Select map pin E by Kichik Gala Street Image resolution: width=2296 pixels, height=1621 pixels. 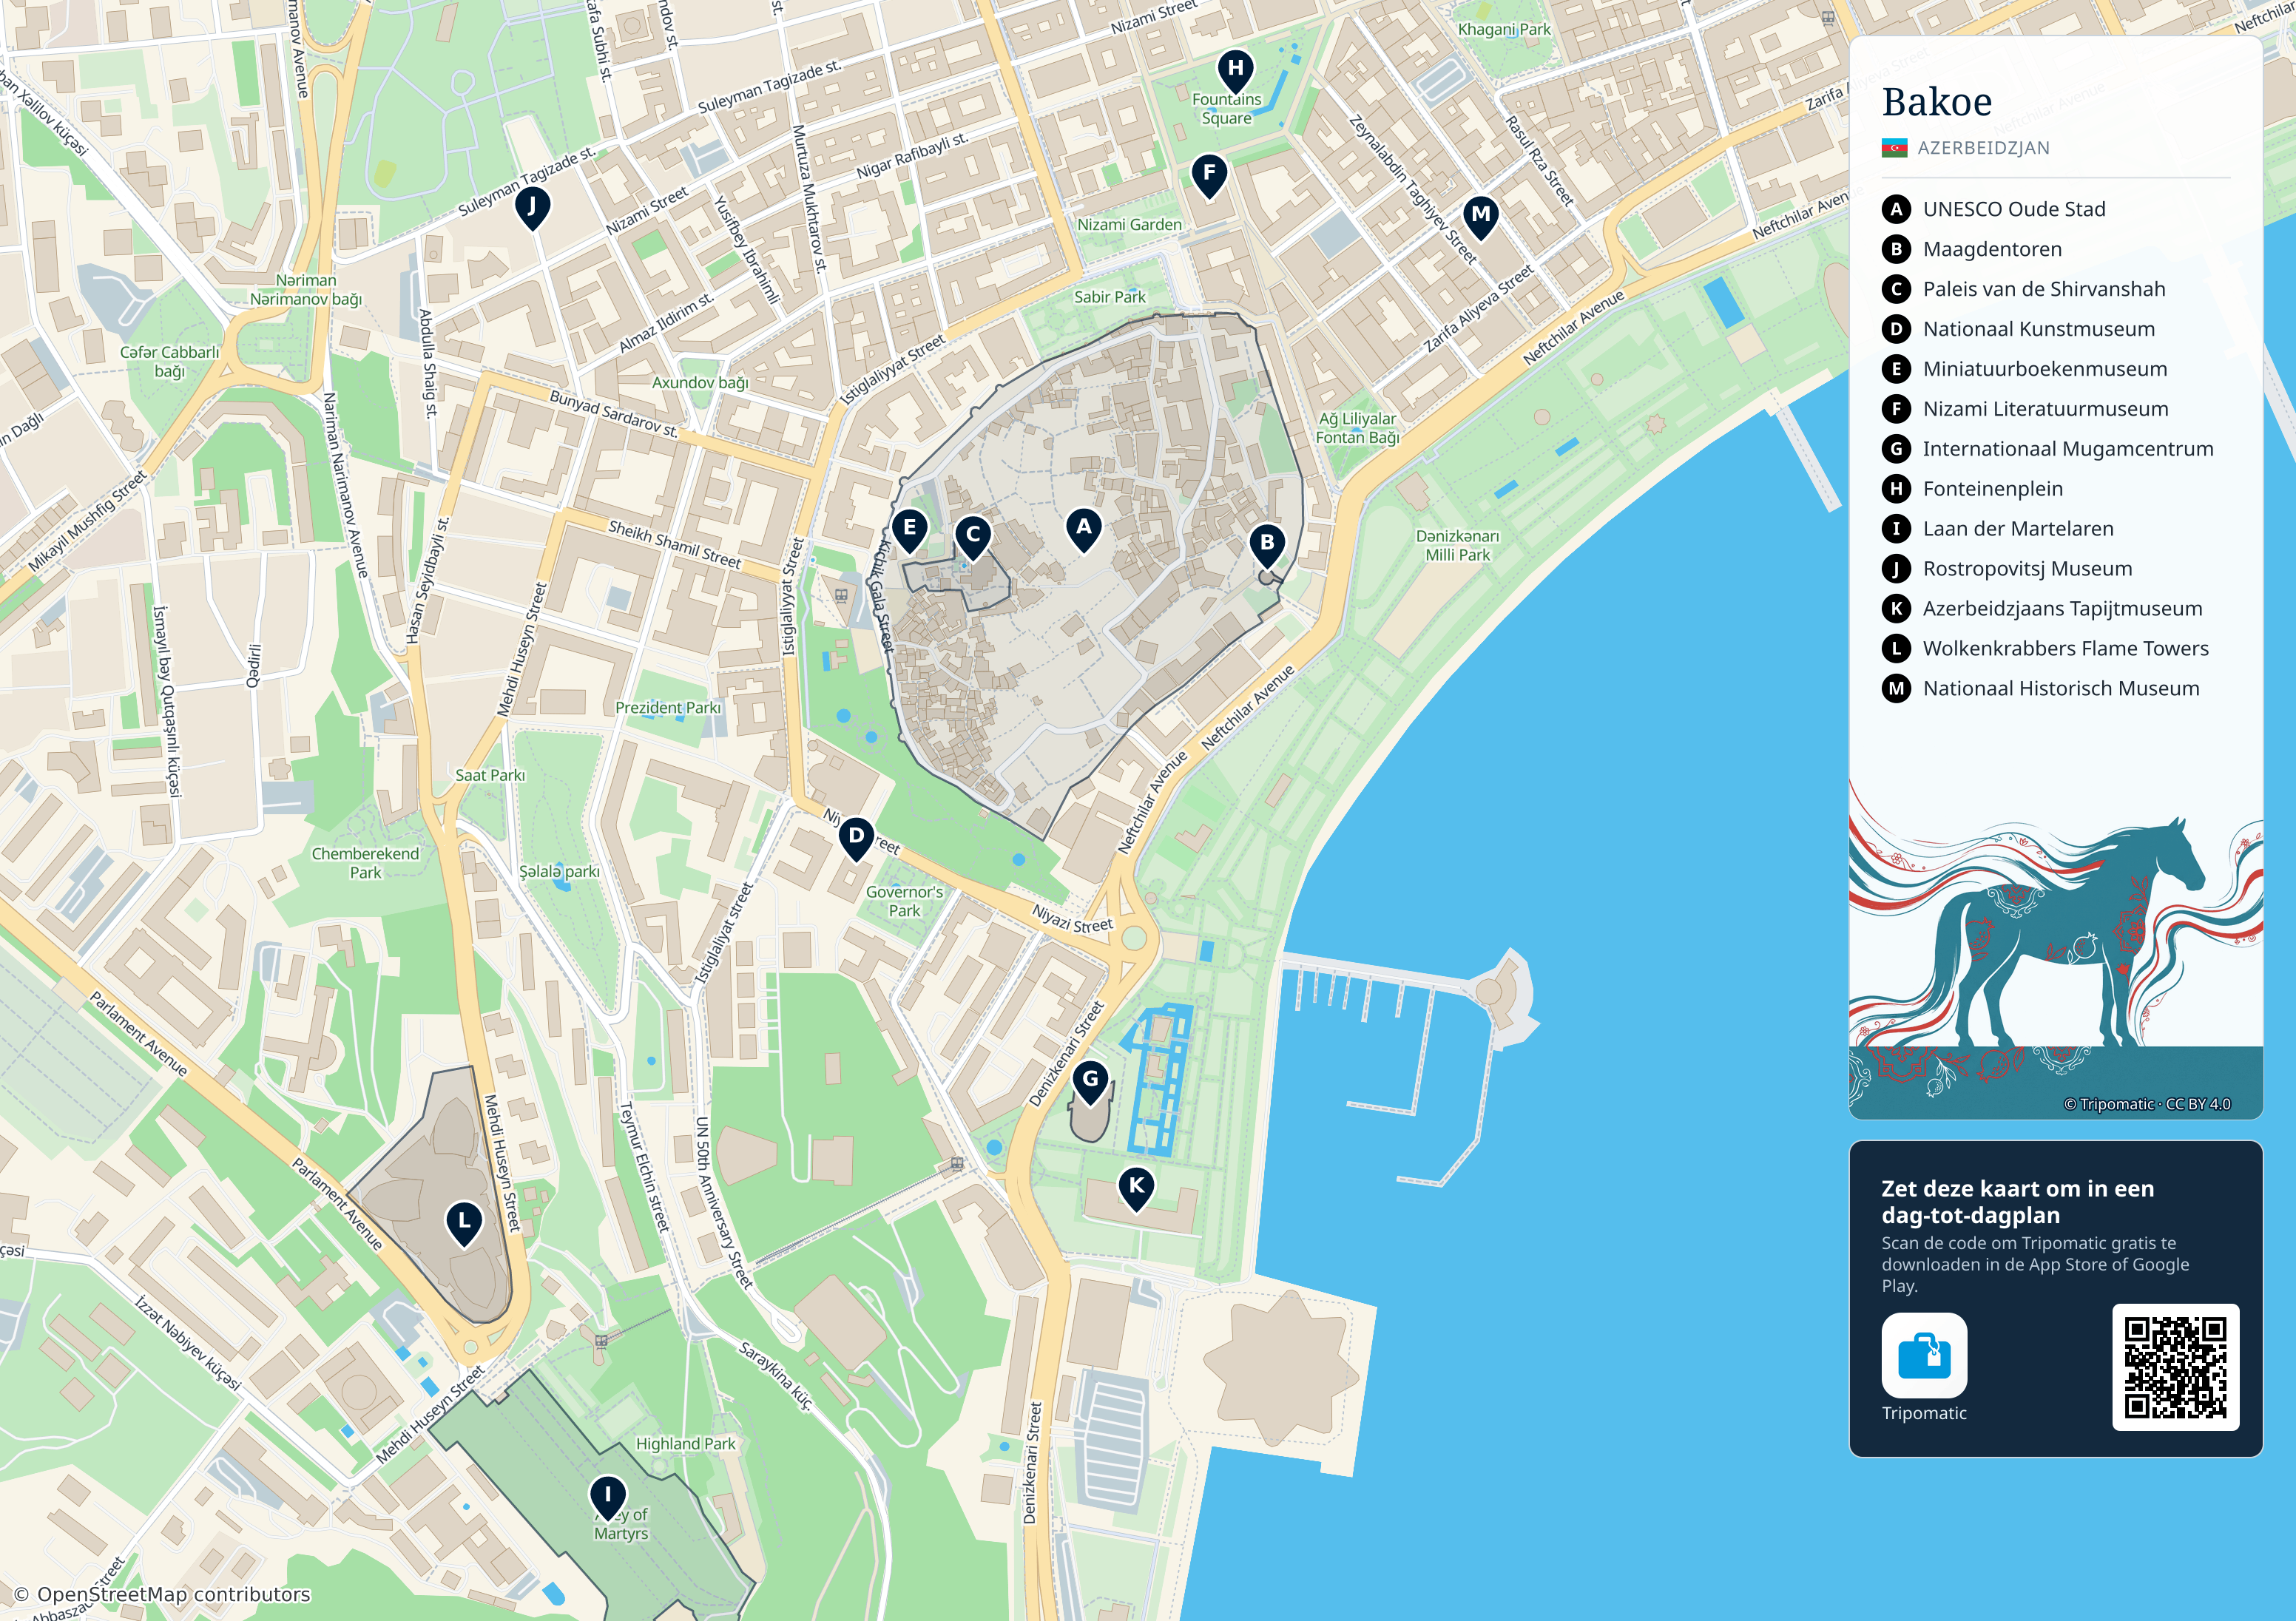point(909,531)
